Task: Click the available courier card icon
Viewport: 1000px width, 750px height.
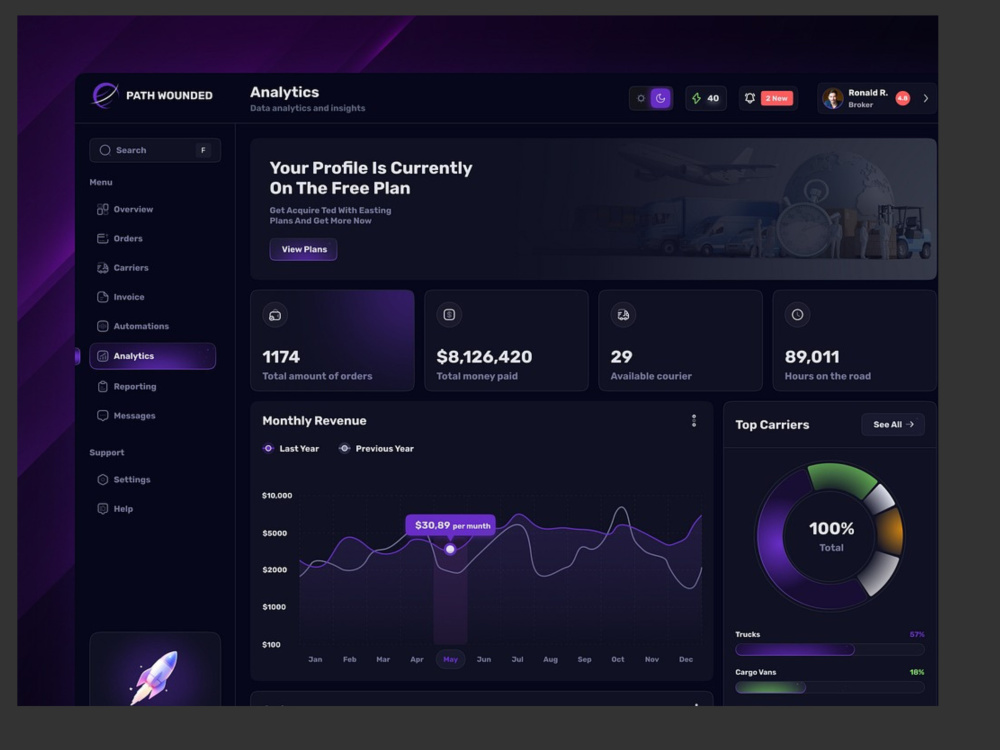Action: tap(623, 314)
